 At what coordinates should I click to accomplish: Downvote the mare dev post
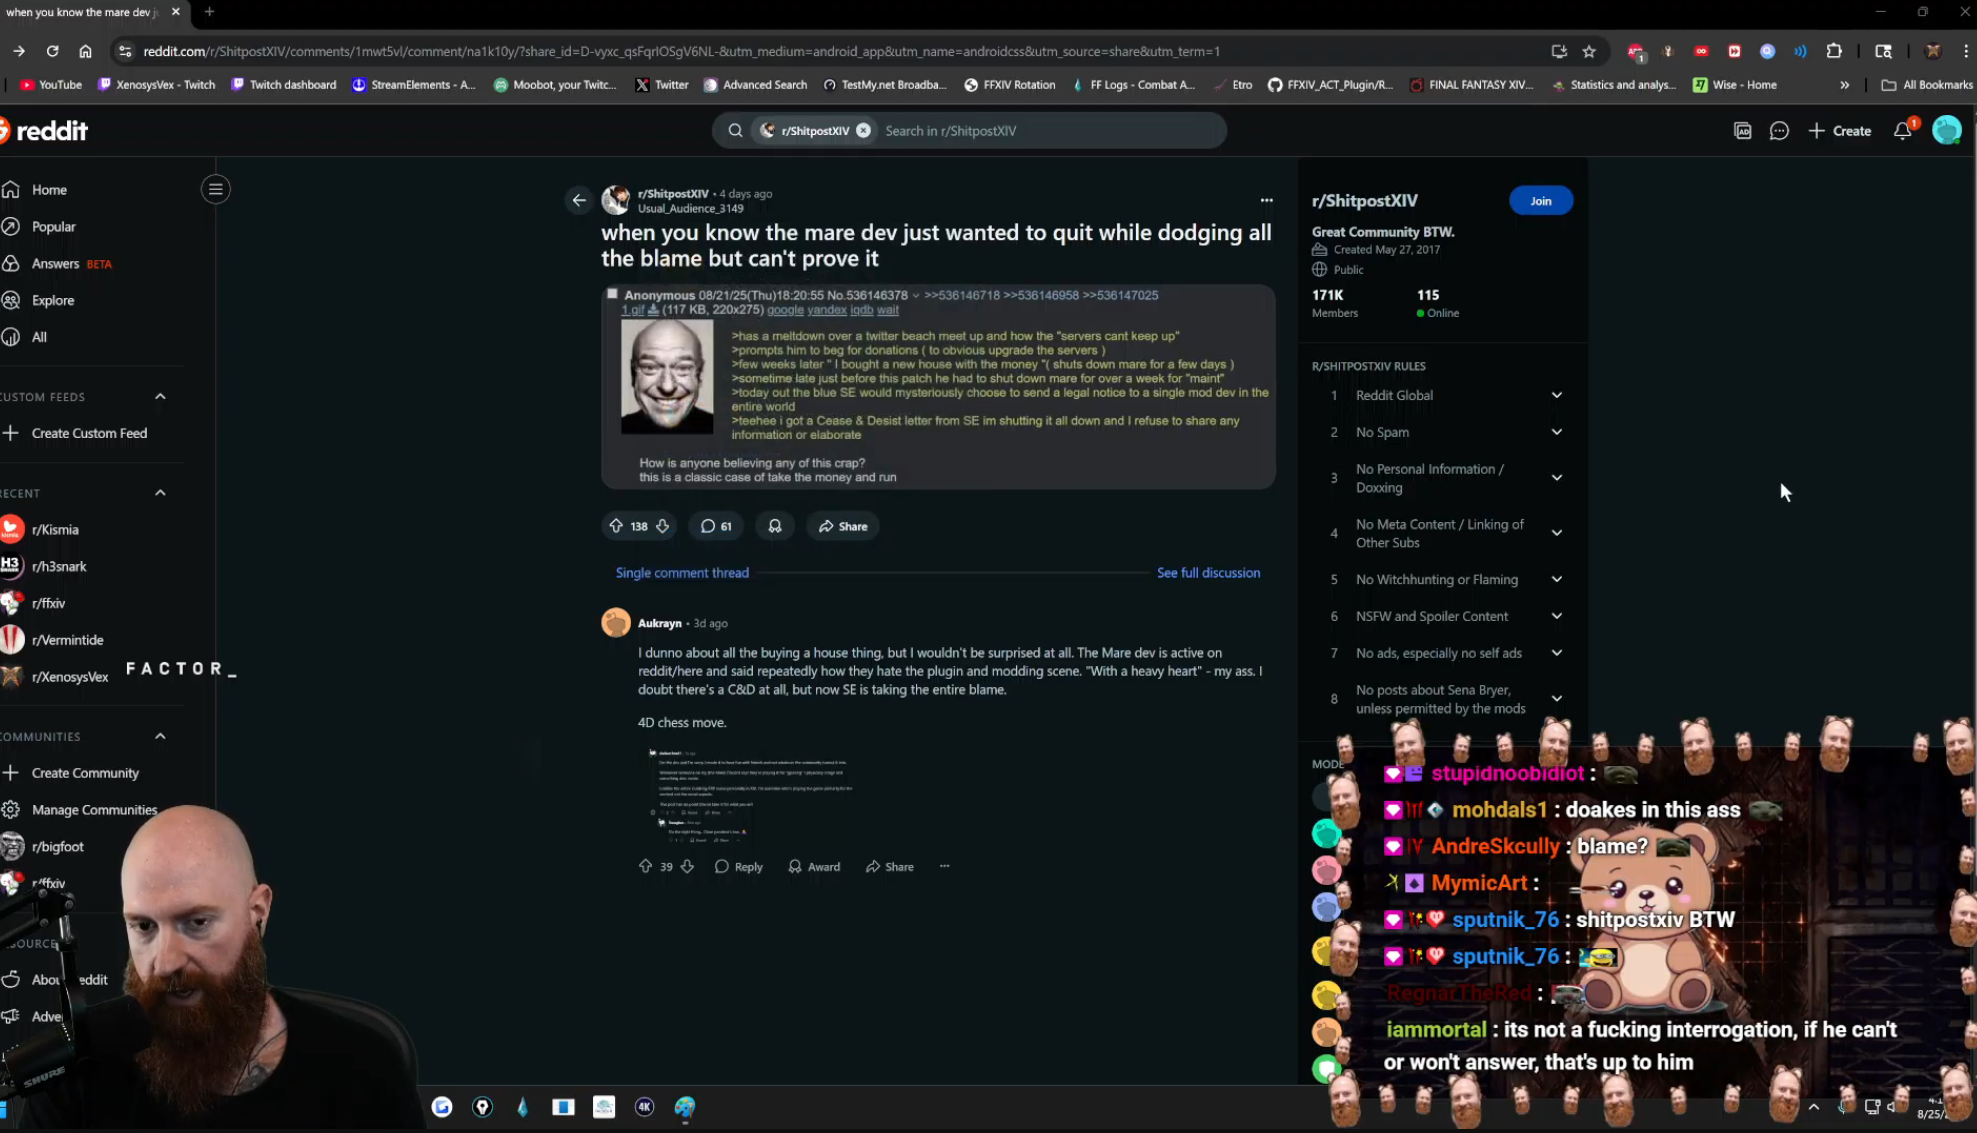[663, 526]
